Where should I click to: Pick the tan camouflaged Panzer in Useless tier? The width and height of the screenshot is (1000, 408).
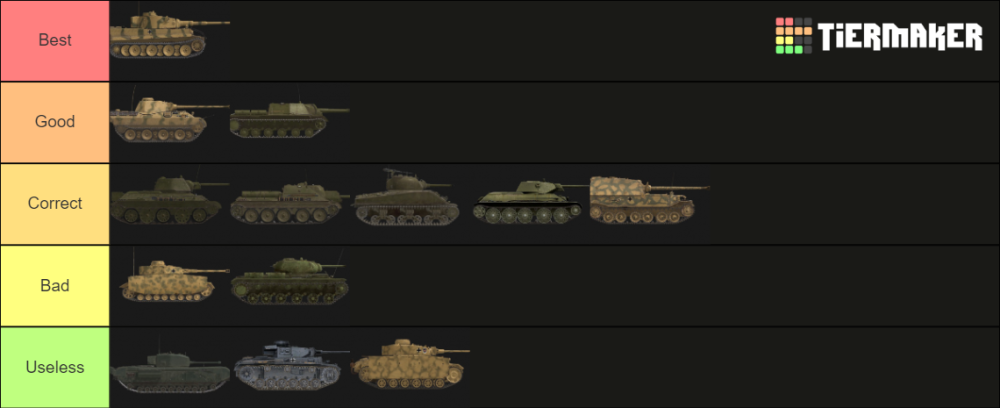pos(409,363)
